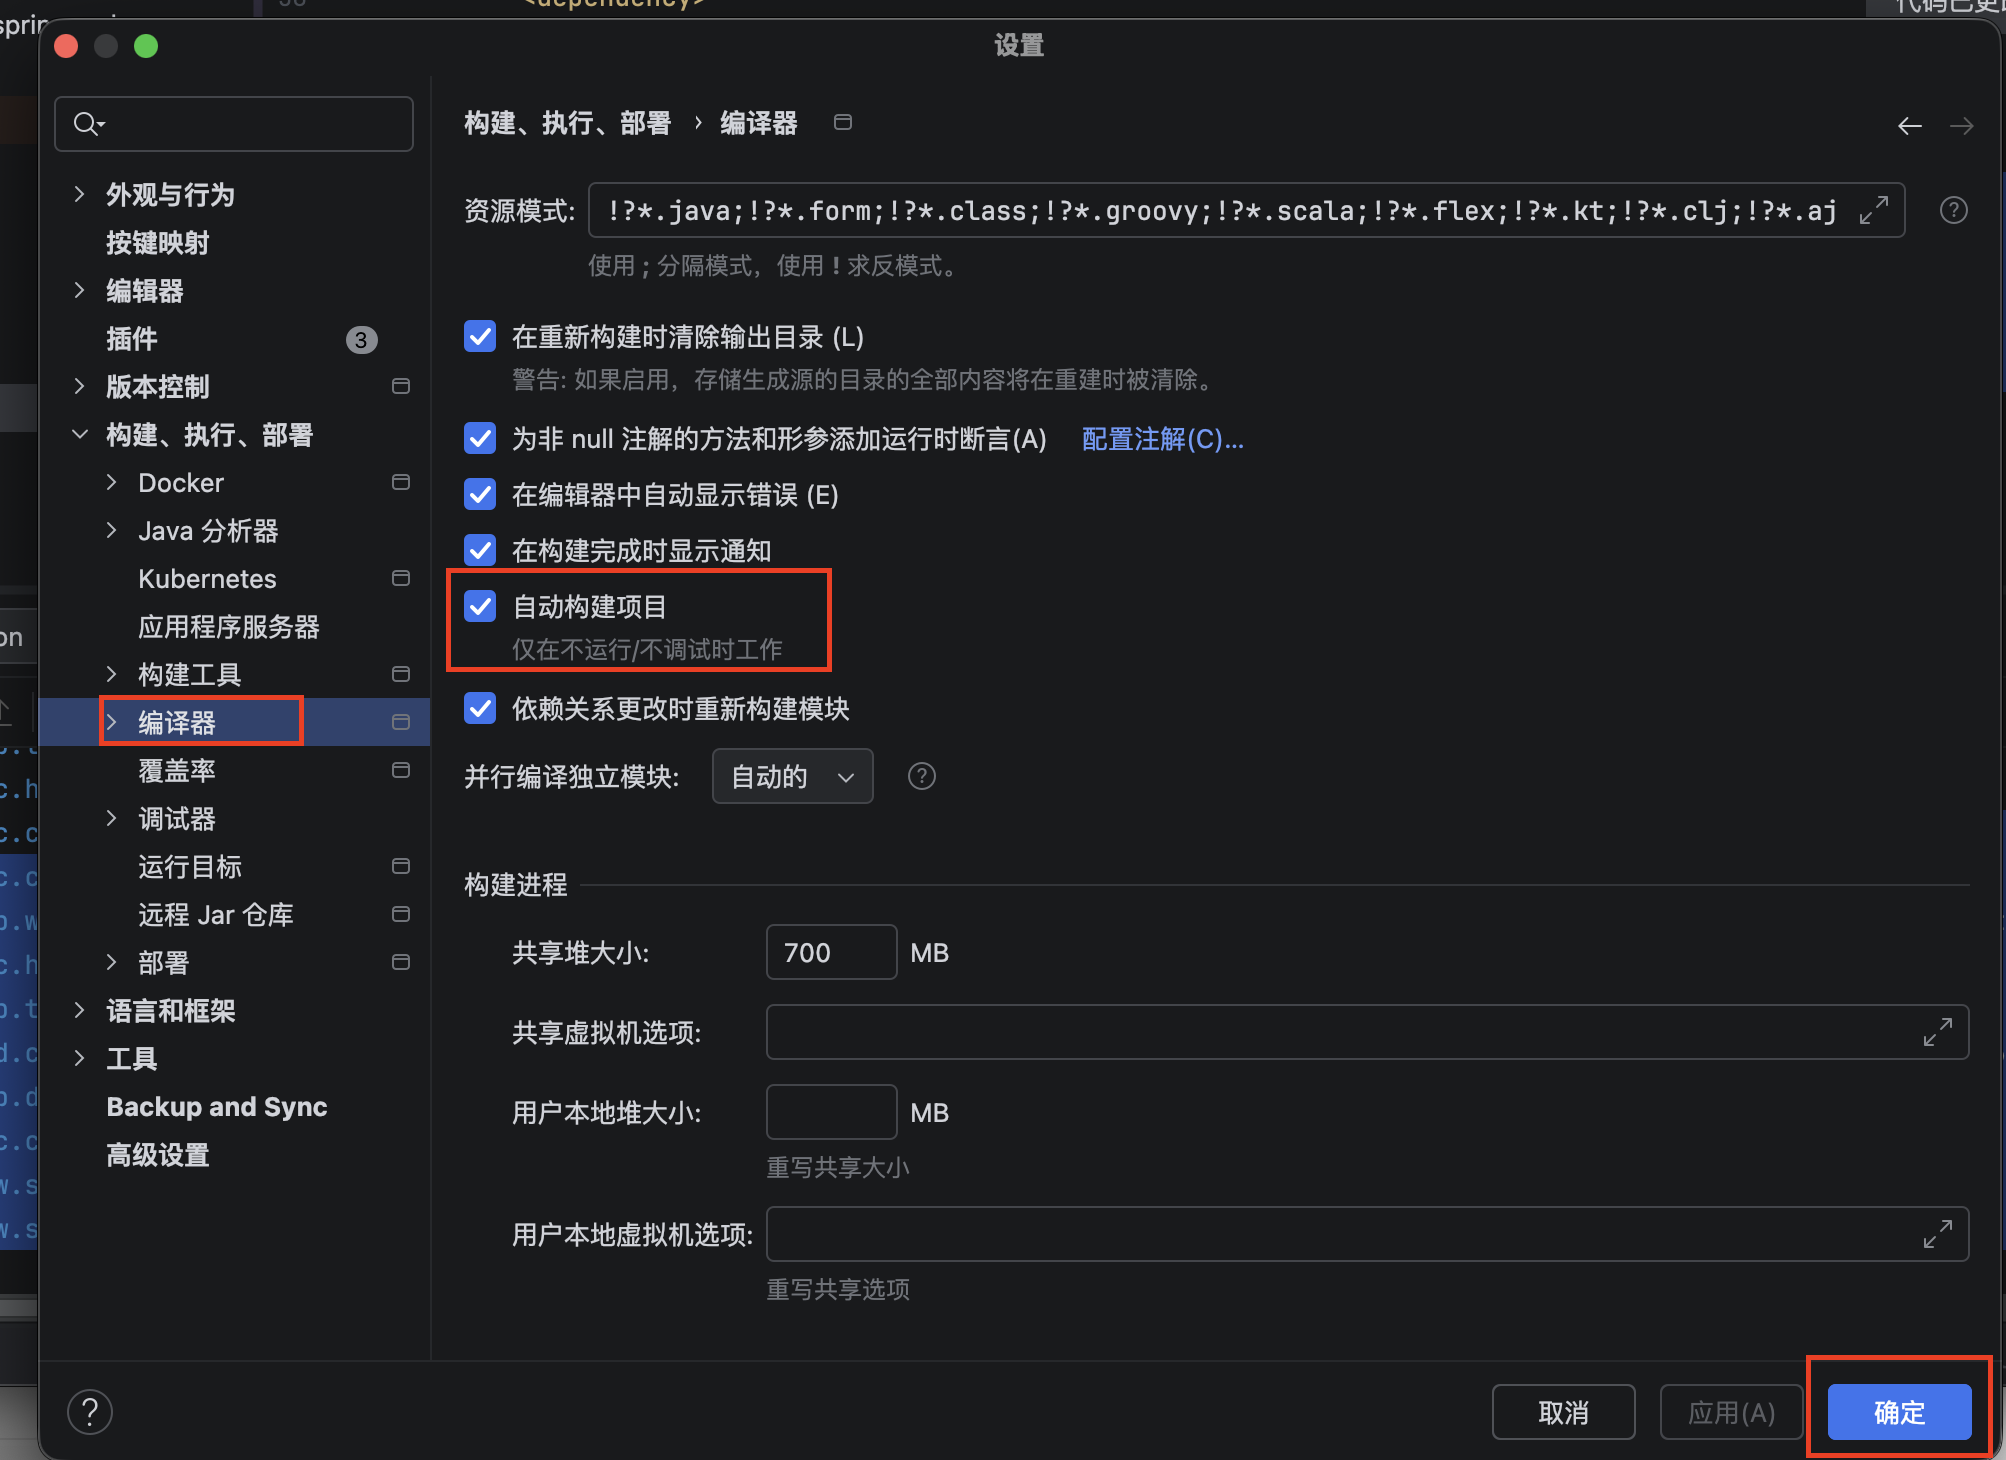Expand the user-local VM options field
The height and width of the screenshot is (1460, 2006).
[1937, 1234]
